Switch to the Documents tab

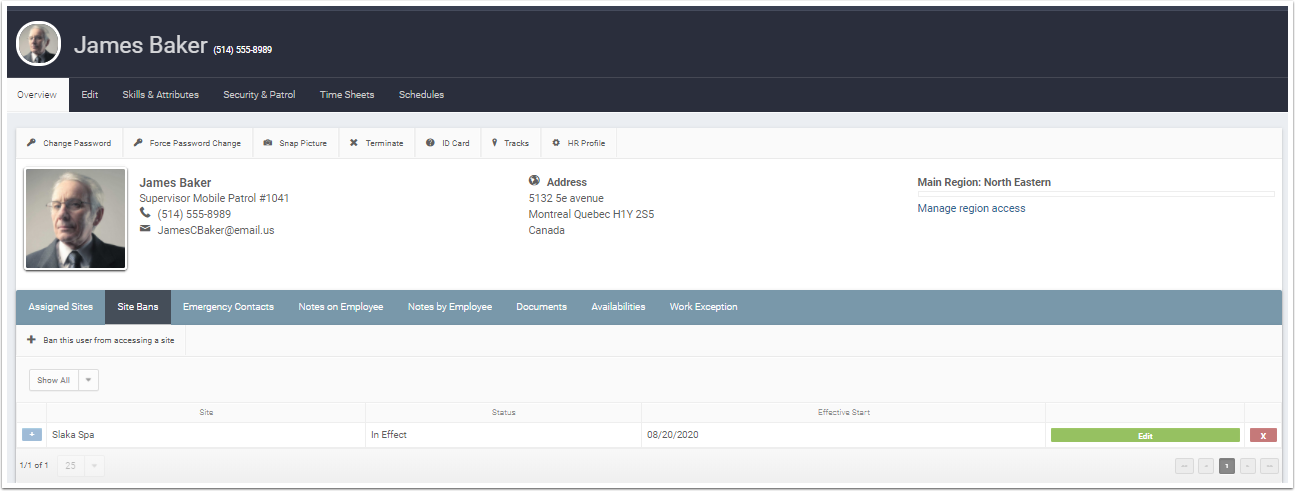point(541,307)
